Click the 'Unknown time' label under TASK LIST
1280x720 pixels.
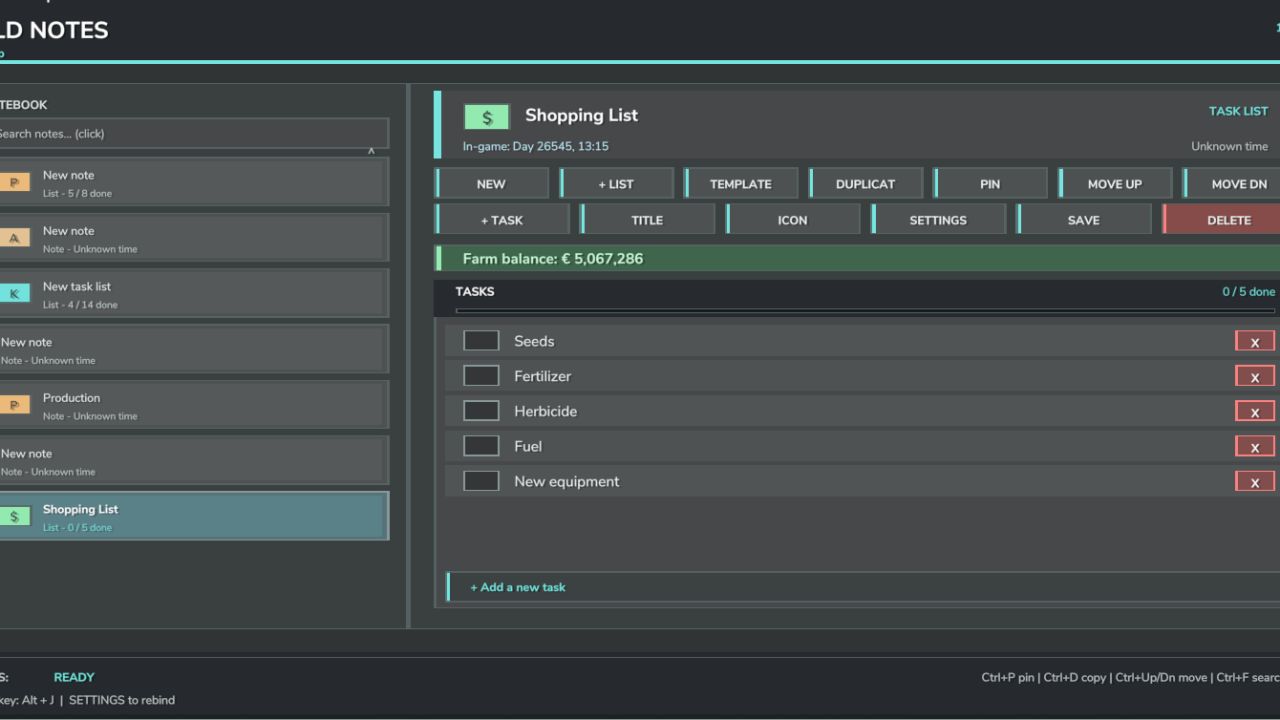click(1230, 146)
